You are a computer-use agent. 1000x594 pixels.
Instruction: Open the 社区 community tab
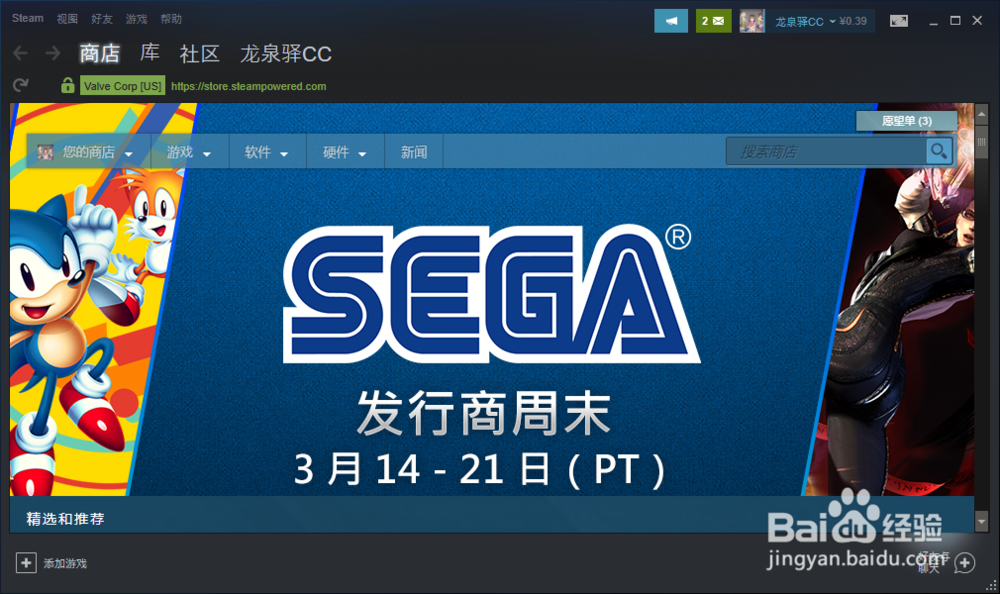200,54
